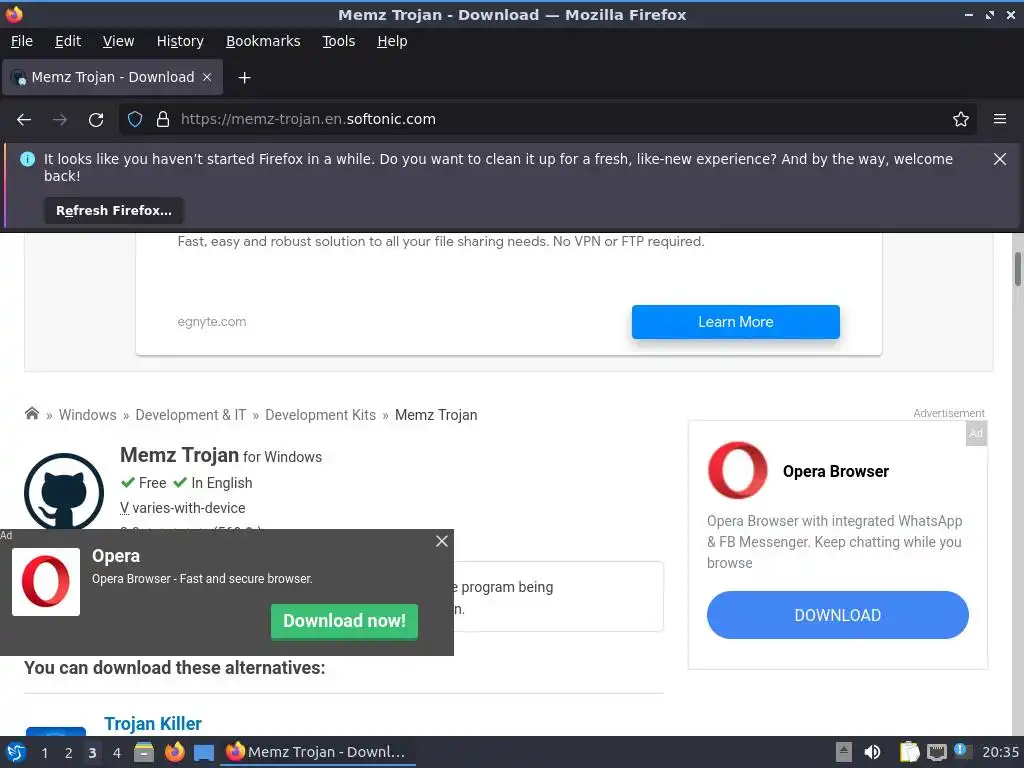
Task: Reload the current page
Action: (x=96, y=120)
